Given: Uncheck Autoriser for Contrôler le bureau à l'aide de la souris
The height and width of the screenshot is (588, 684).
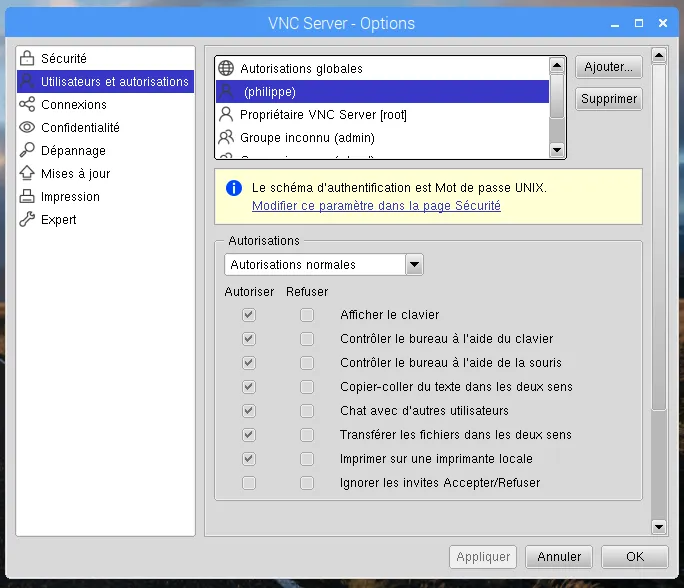Looking at the screenshot, I should [249, 362].
